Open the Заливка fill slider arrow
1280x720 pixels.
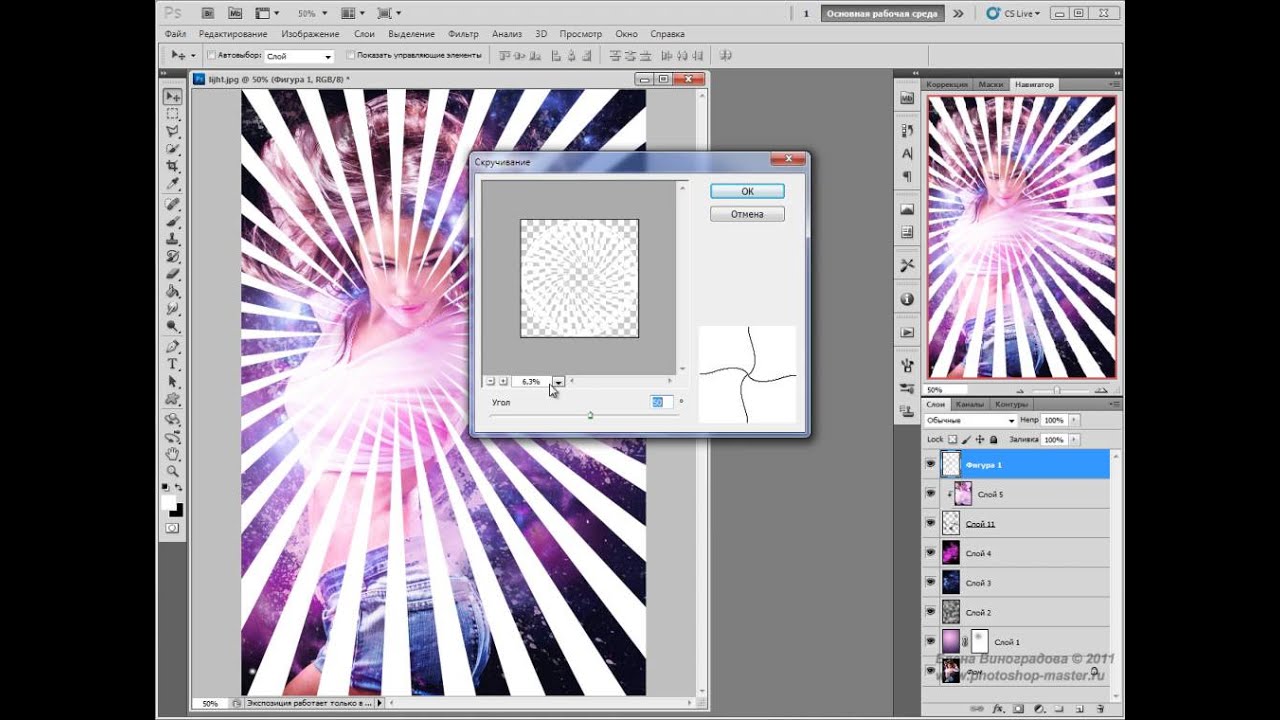pyautogui.click(x=1074, y=439)
